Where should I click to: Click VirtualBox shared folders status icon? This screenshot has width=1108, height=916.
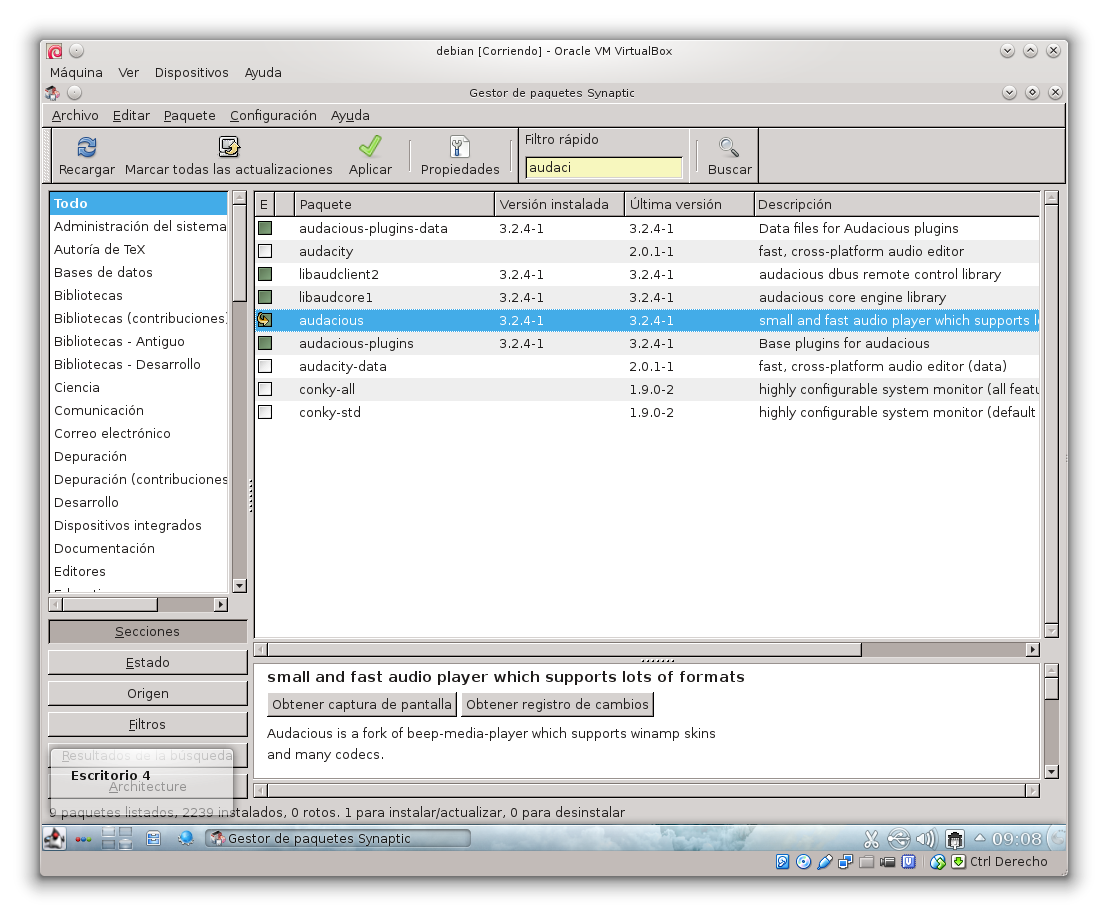(866, 862)
